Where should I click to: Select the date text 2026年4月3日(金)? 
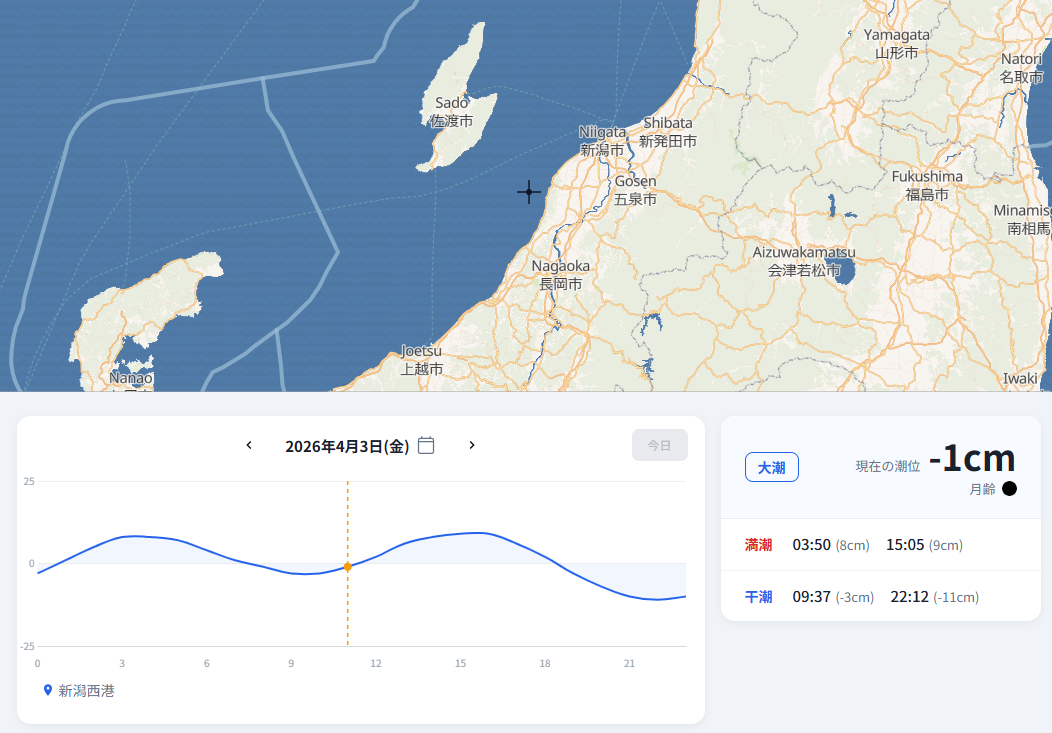(347, 446)
